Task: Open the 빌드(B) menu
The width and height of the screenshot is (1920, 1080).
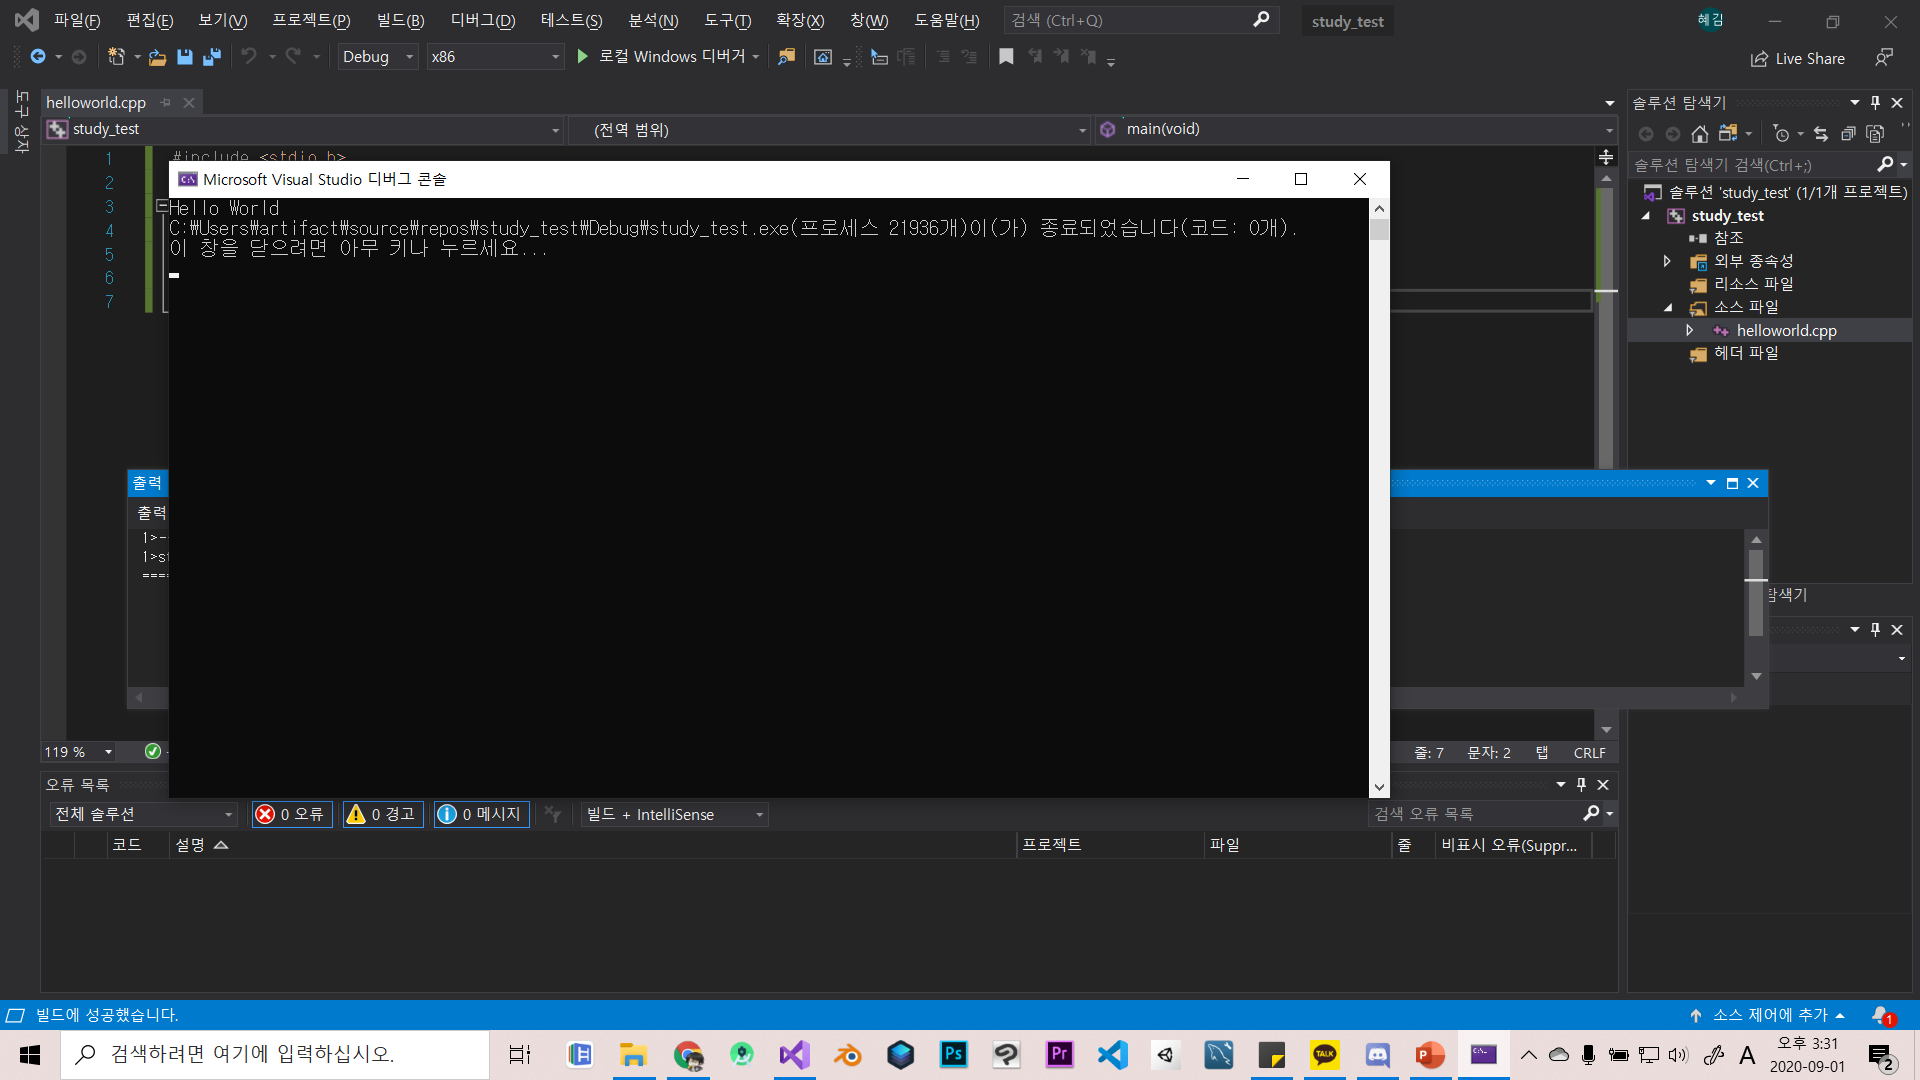Action: coord(400,20)
